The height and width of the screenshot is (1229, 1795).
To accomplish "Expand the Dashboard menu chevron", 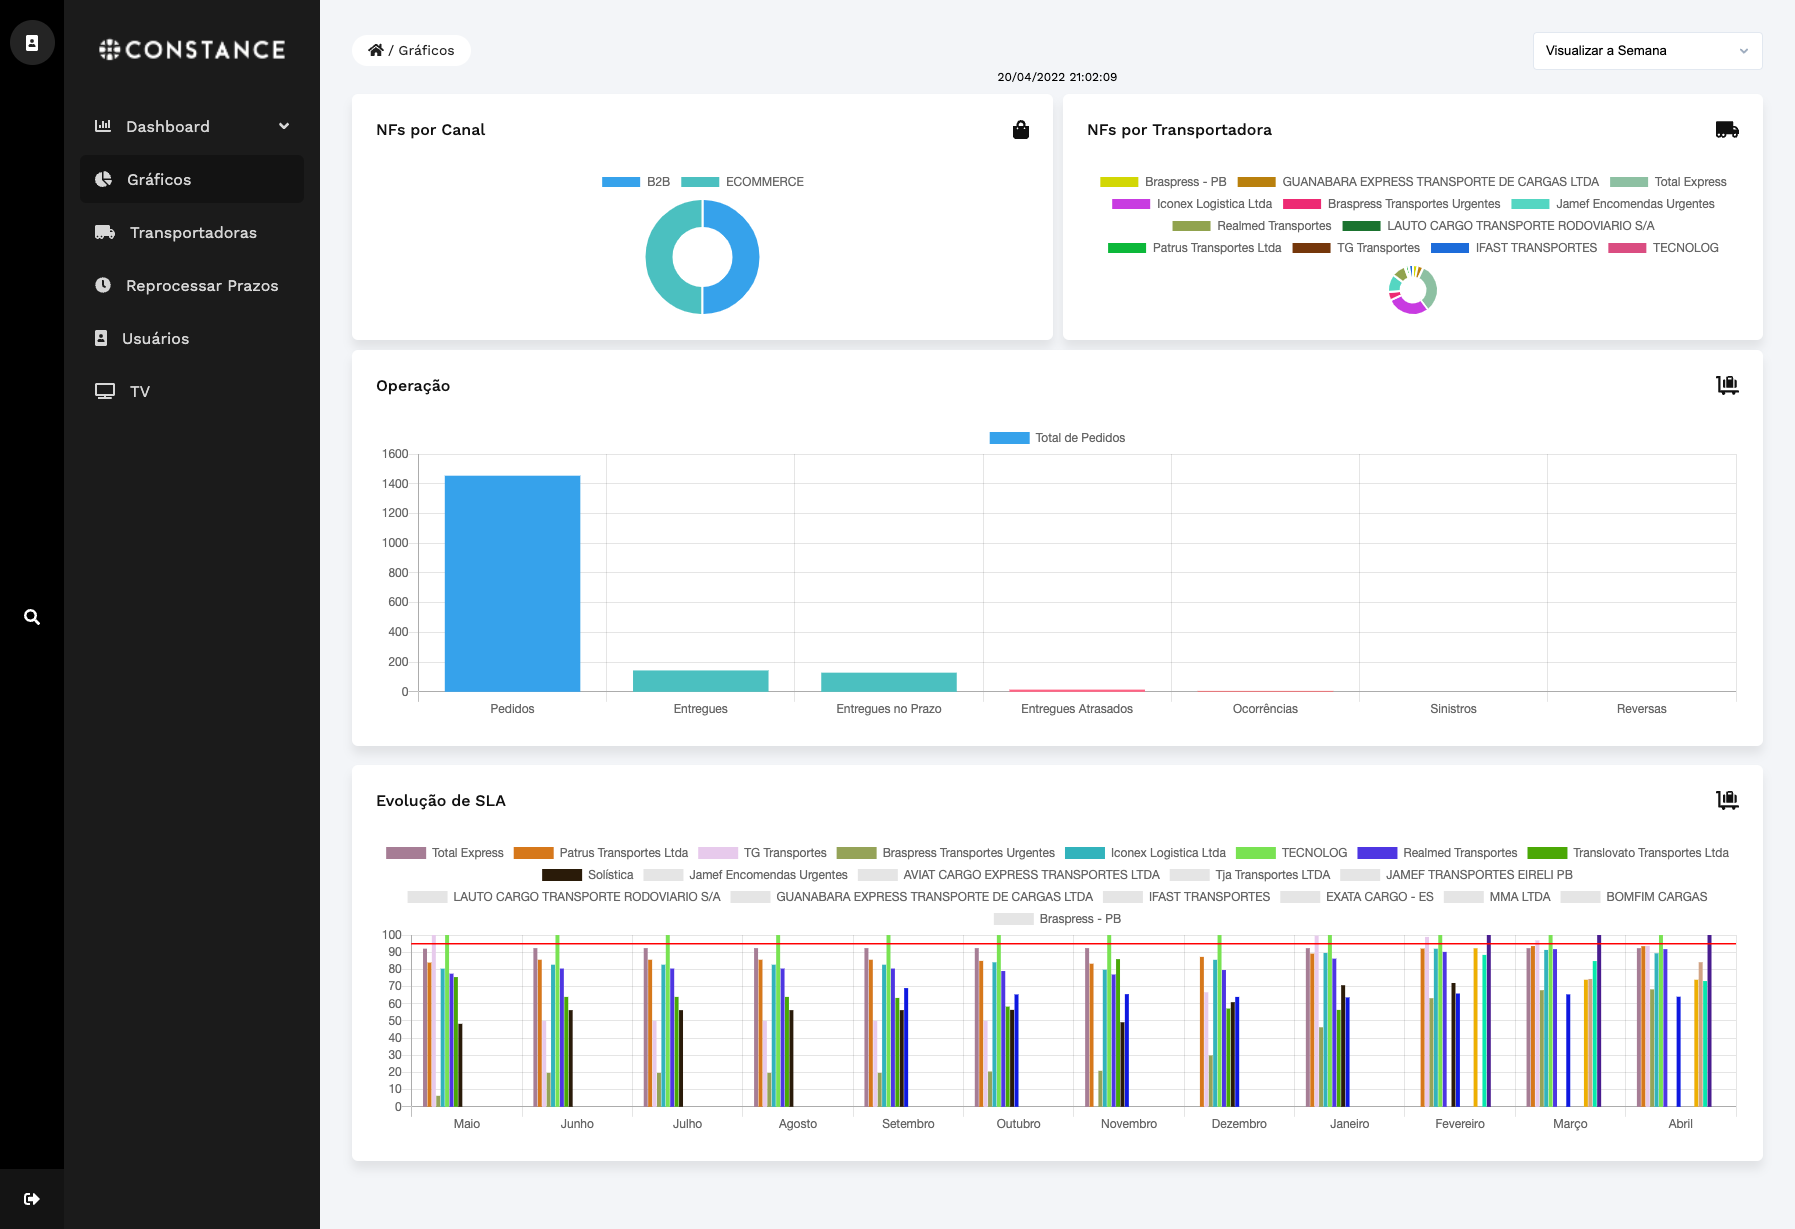I will (284, 126).
